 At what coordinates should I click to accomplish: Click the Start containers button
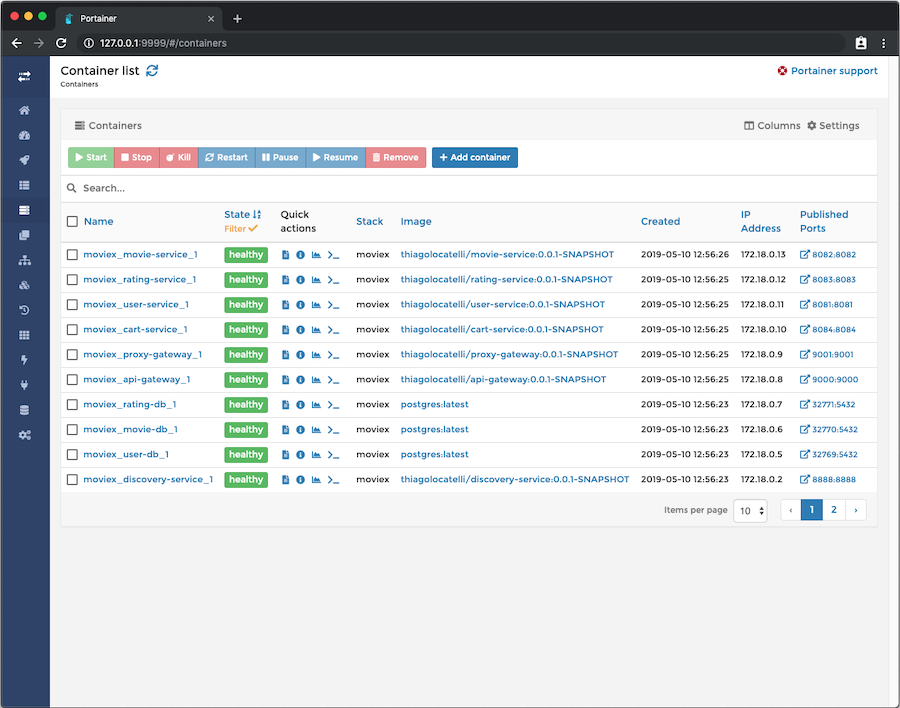(x=91, y=157)
